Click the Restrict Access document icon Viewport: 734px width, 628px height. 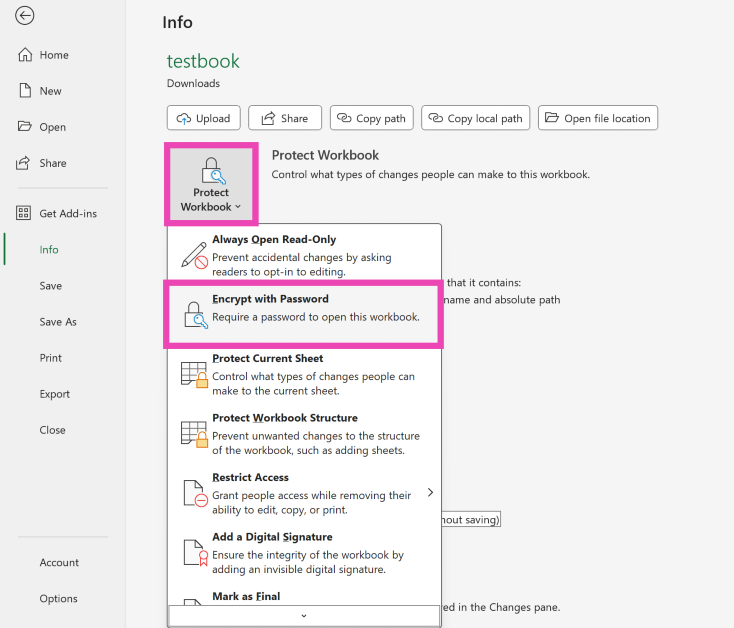click(x=194, y=493)
